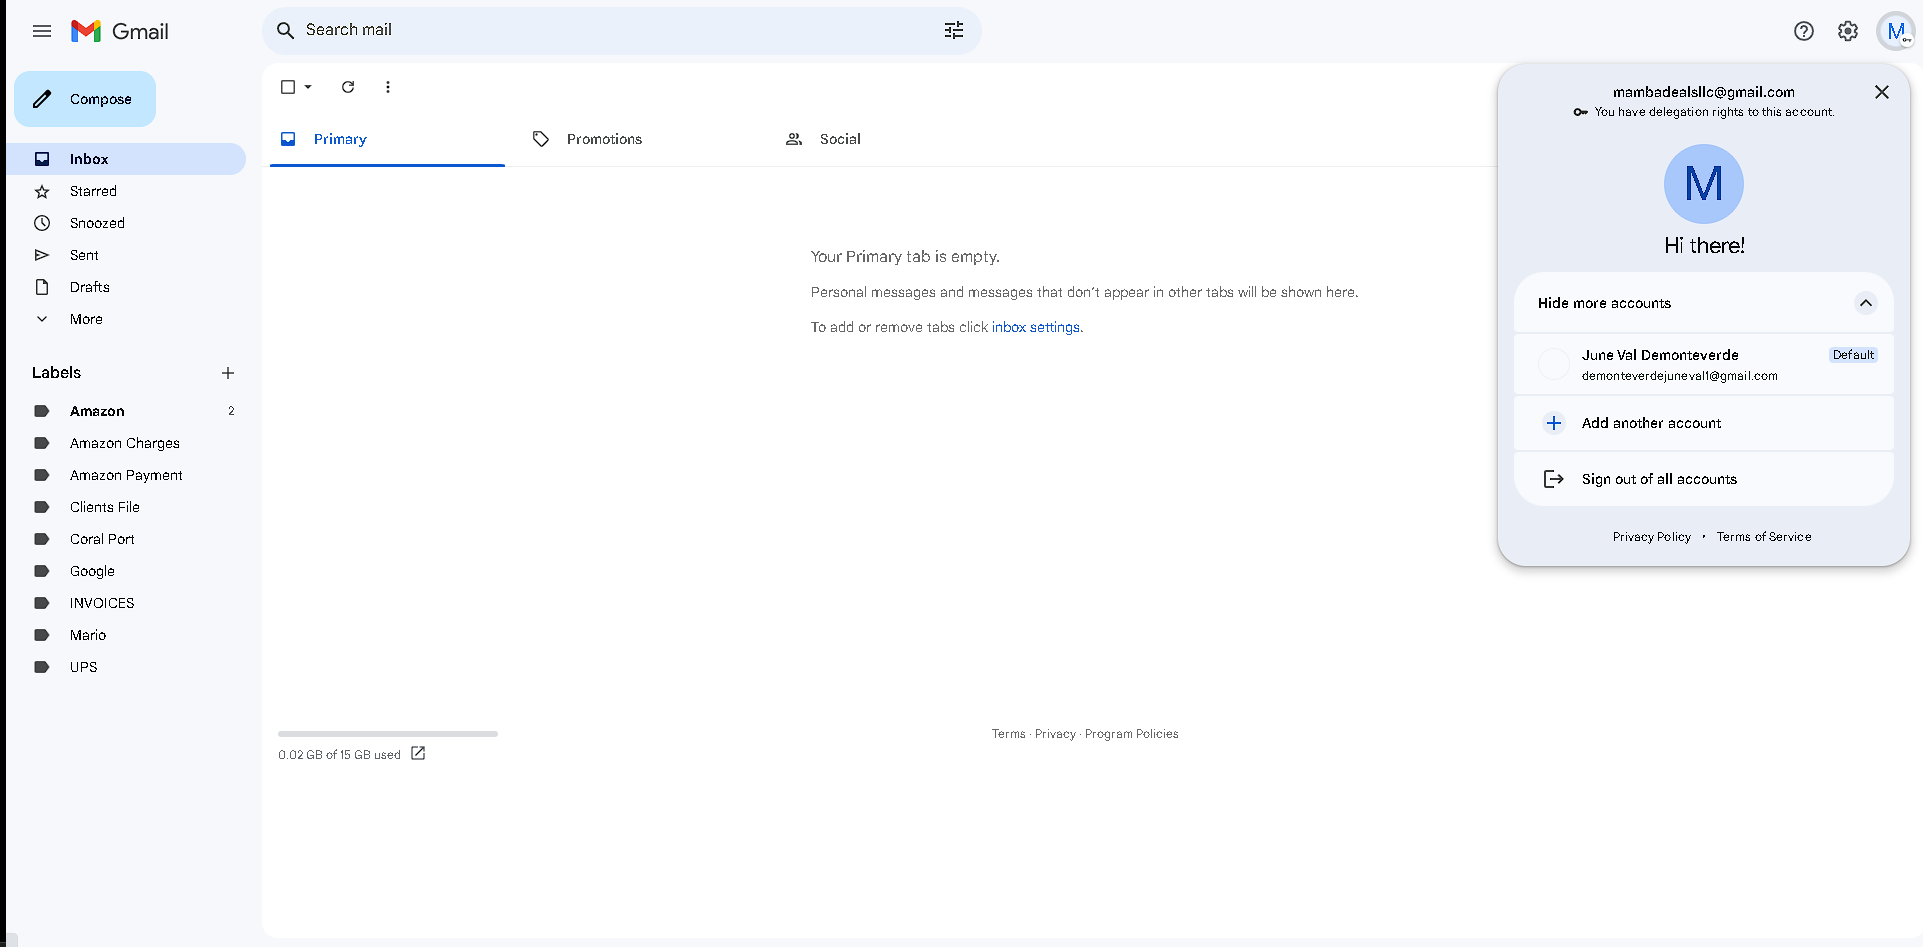
Task: Click the Amazon label tag icon
Action: click(x=42, y=411)
